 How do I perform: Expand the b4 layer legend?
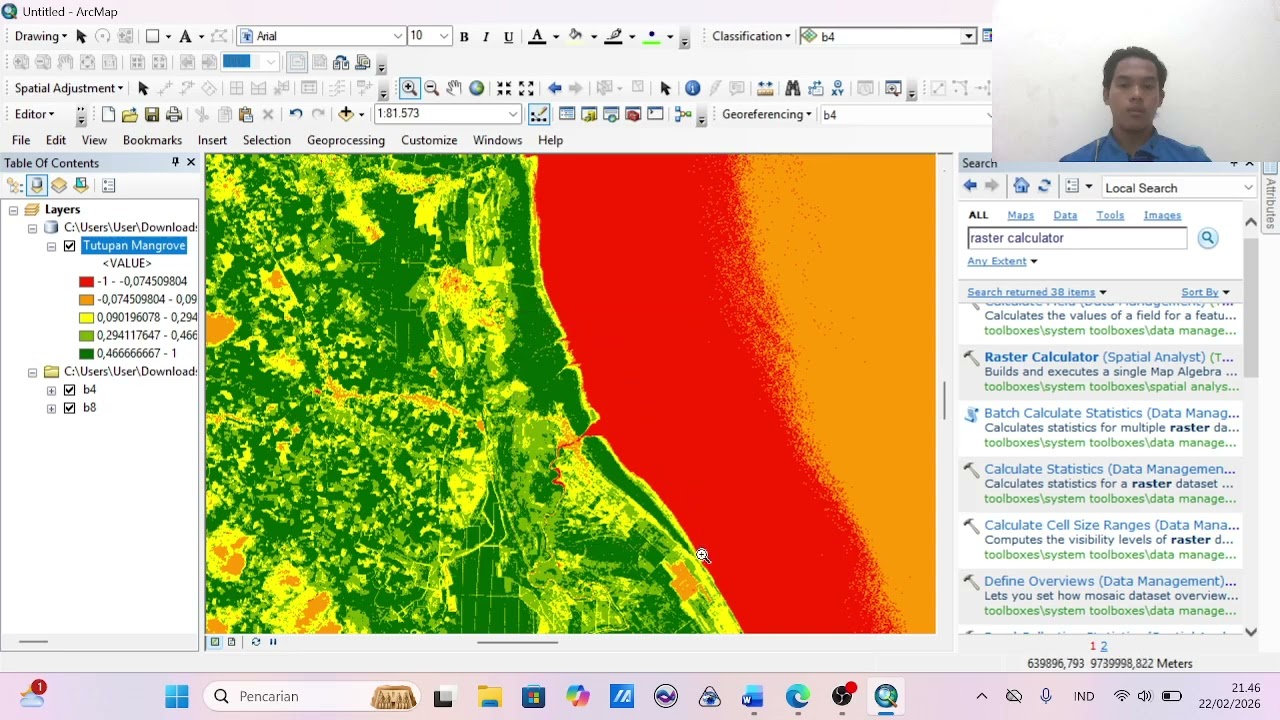pos(51,390)
